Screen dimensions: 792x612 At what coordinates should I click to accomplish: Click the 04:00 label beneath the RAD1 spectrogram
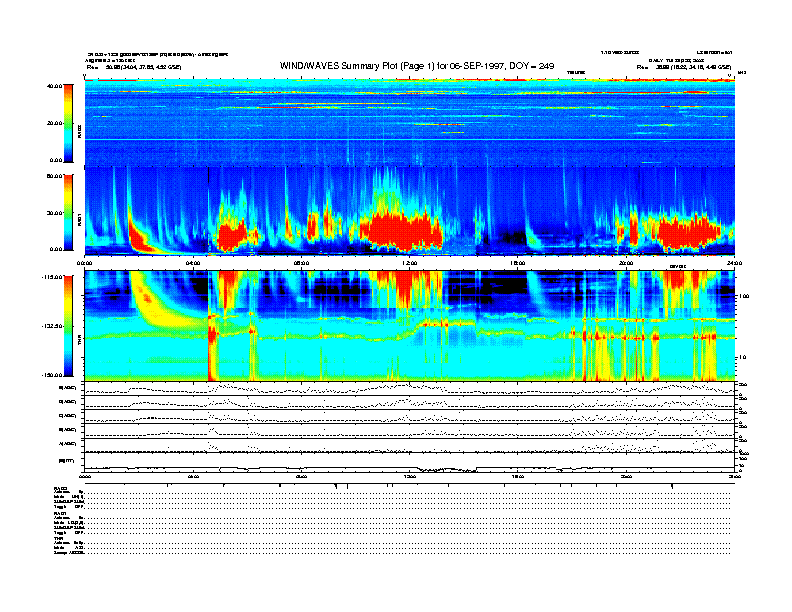click(193, 263)
